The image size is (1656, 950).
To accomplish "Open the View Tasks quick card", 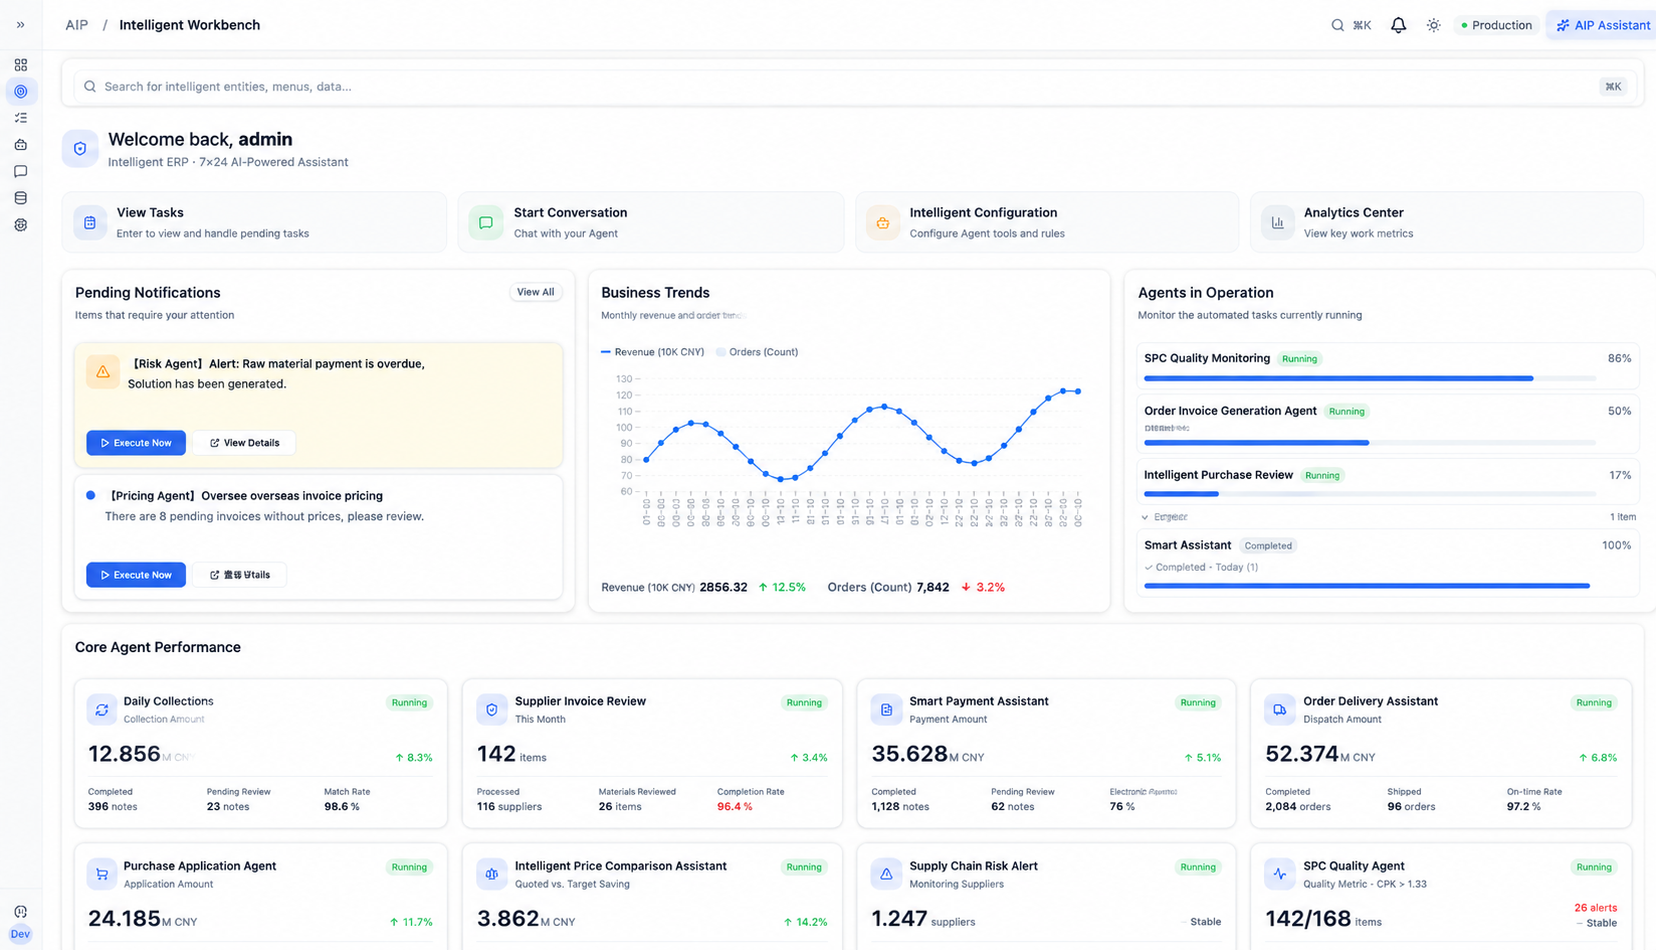I will pos(254,222).
